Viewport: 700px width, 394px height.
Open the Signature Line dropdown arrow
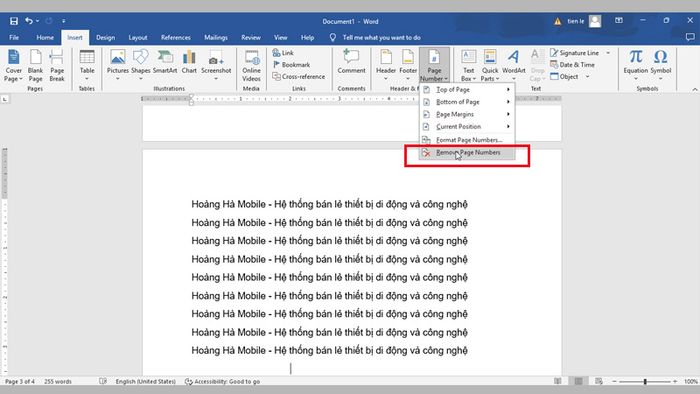pos(608,53)
